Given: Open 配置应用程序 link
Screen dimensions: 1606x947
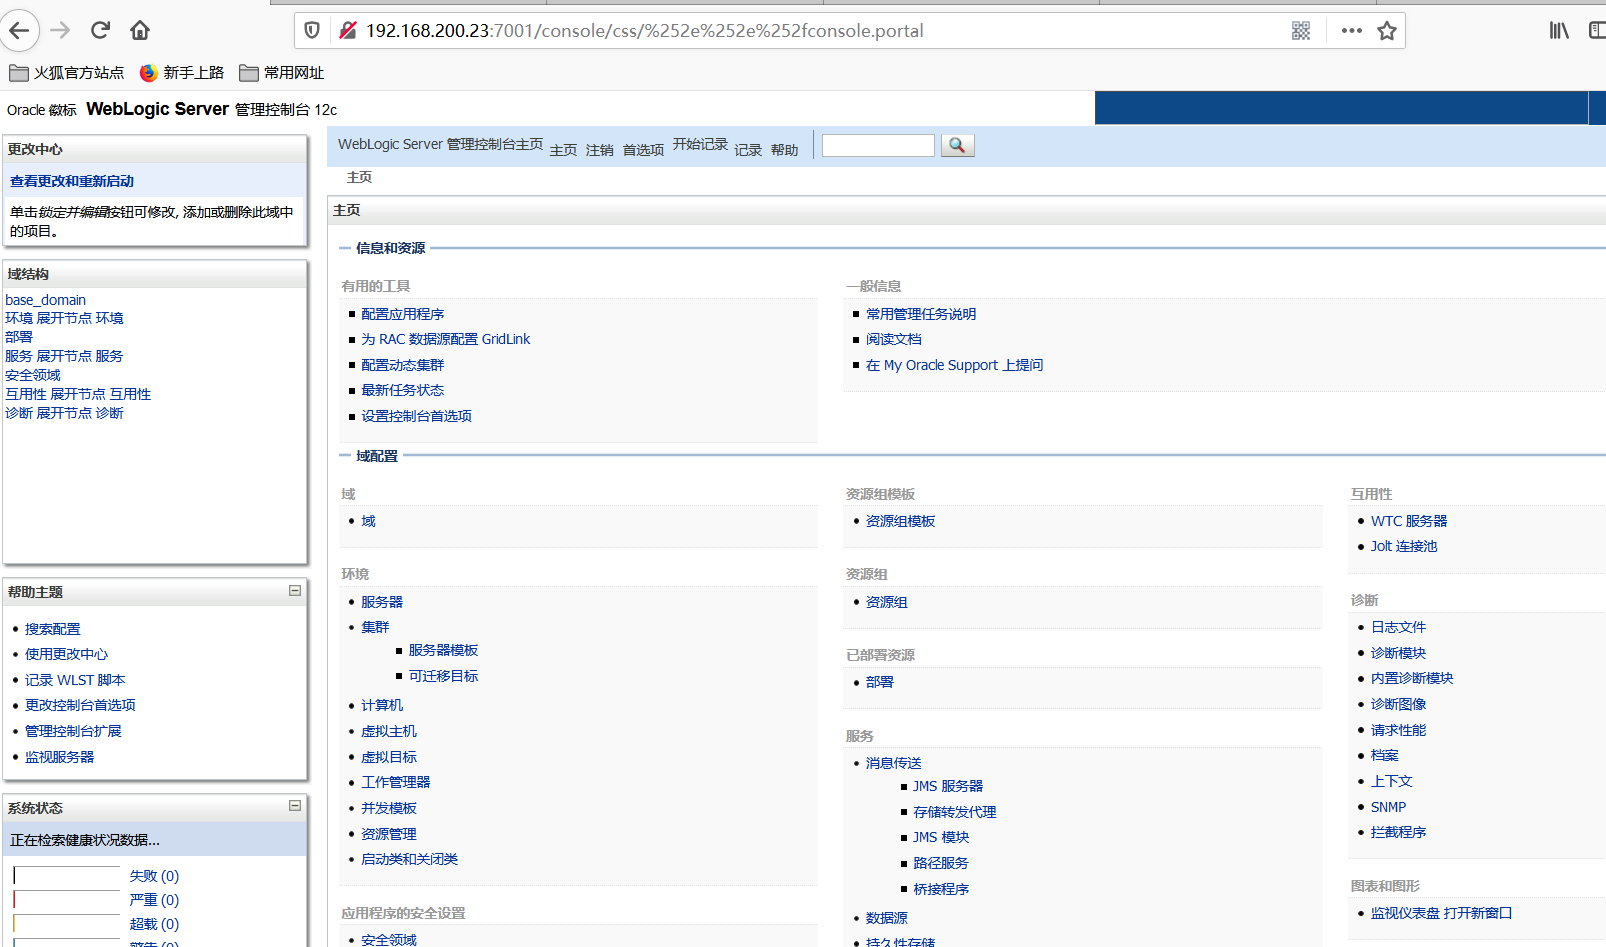Looking at the screenshot, I should 403,314.
